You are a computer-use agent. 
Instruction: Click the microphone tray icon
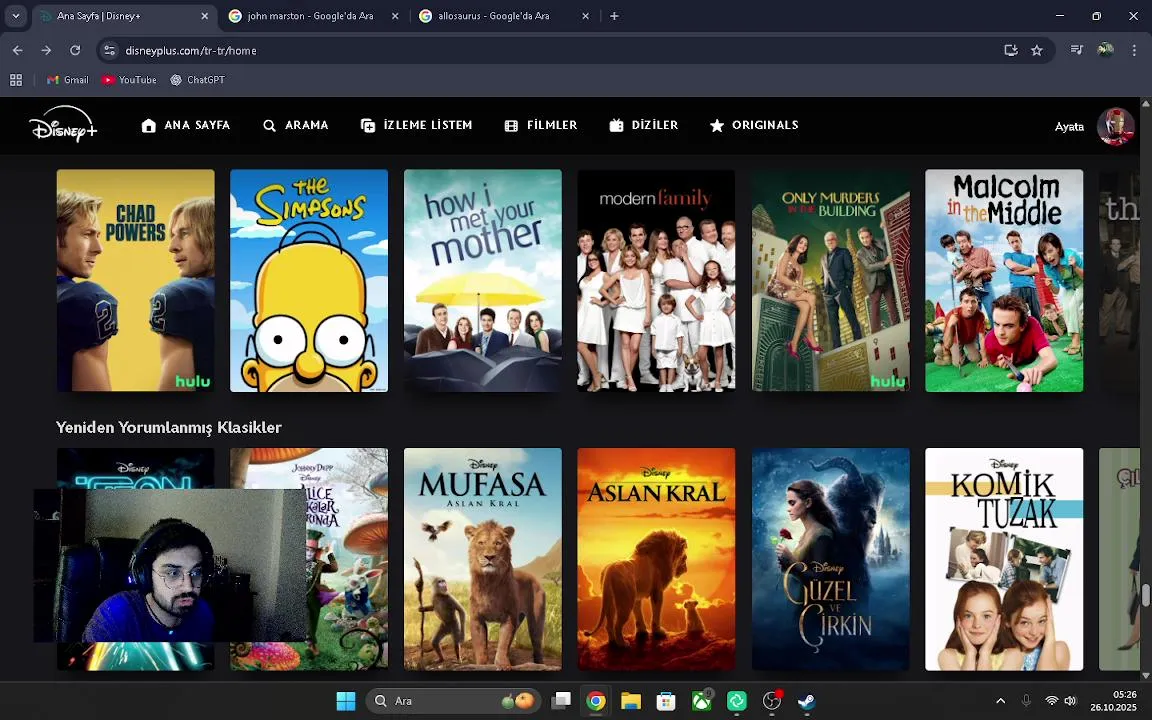[x=1026, y=701]
